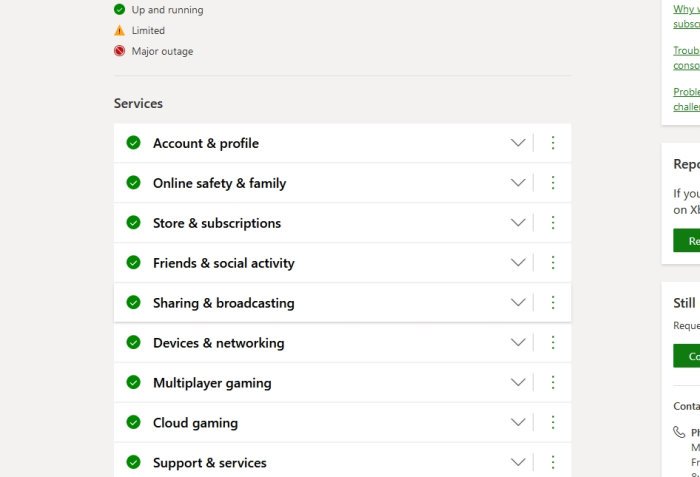The height and width of the screenshot is (477, 700).
Task: Open more options for Multiplayer gaming
Action: pyautogui.click(x=553, y=383)
